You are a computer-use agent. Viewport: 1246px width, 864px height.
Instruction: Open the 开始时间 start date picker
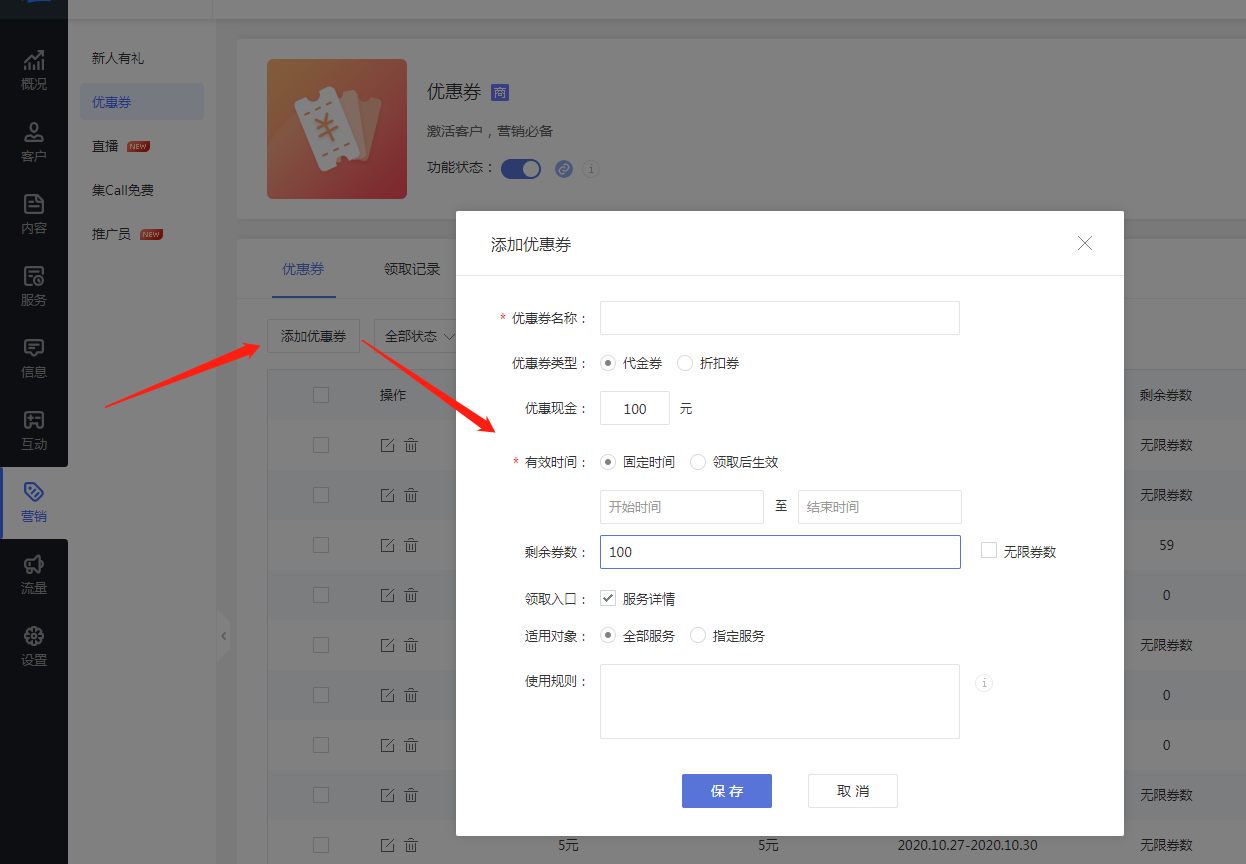(682, 507)
